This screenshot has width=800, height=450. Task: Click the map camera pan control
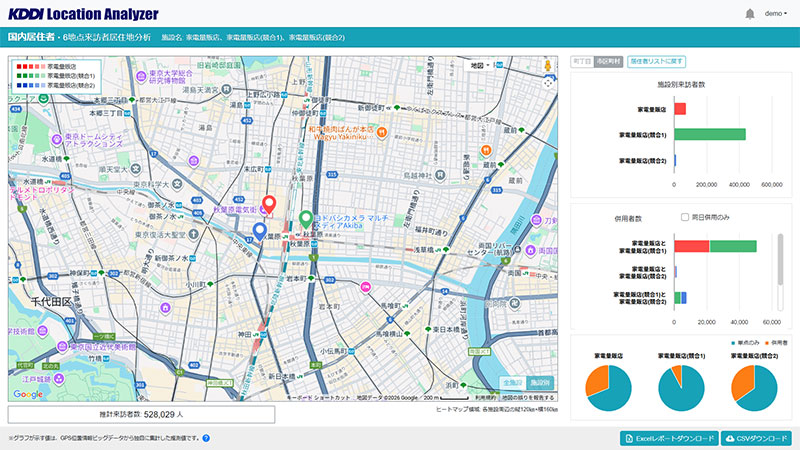(548, 84)
